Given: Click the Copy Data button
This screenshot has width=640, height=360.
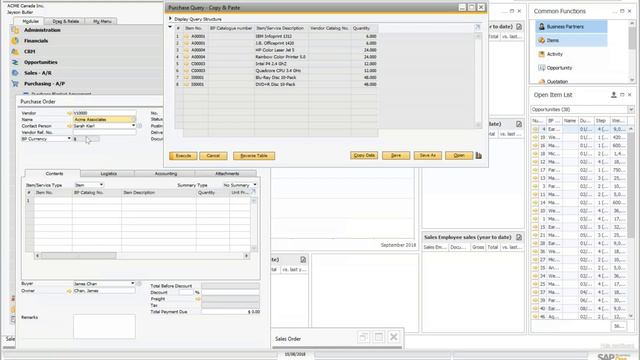Looking at the screenshot, I should tap(364, 156).
